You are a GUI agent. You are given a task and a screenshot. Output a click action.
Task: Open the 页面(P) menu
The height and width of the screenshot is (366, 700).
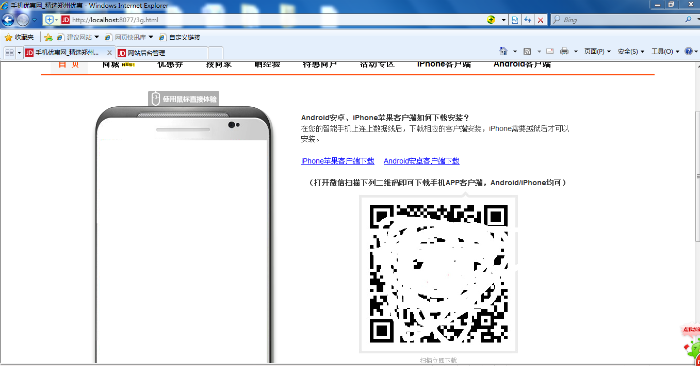(597, 51)
